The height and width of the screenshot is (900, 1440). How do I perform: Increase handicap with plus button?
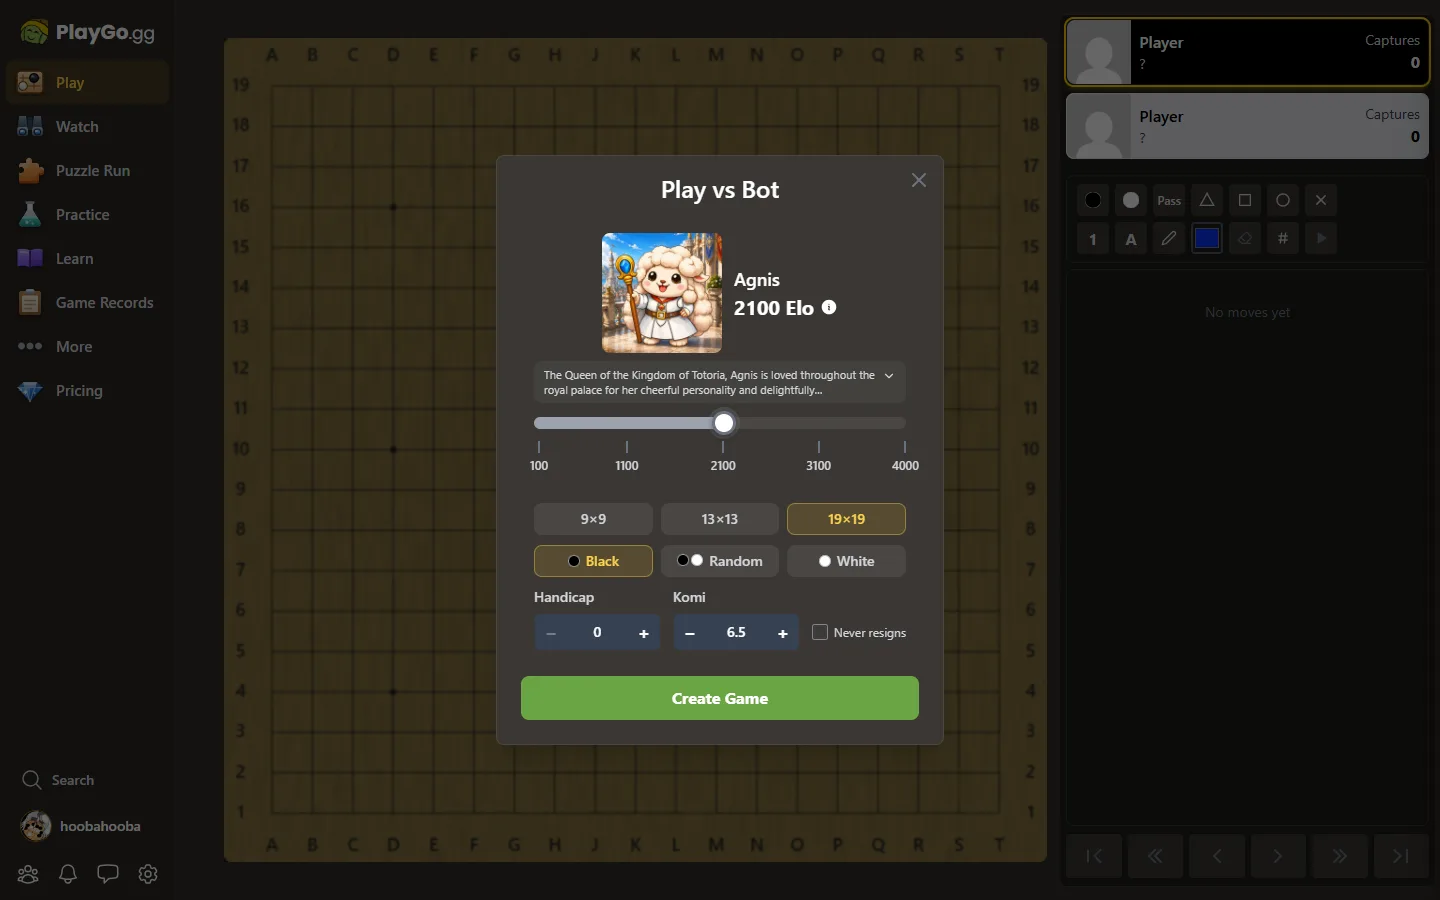pyautogui.click(x=644, y=633)
